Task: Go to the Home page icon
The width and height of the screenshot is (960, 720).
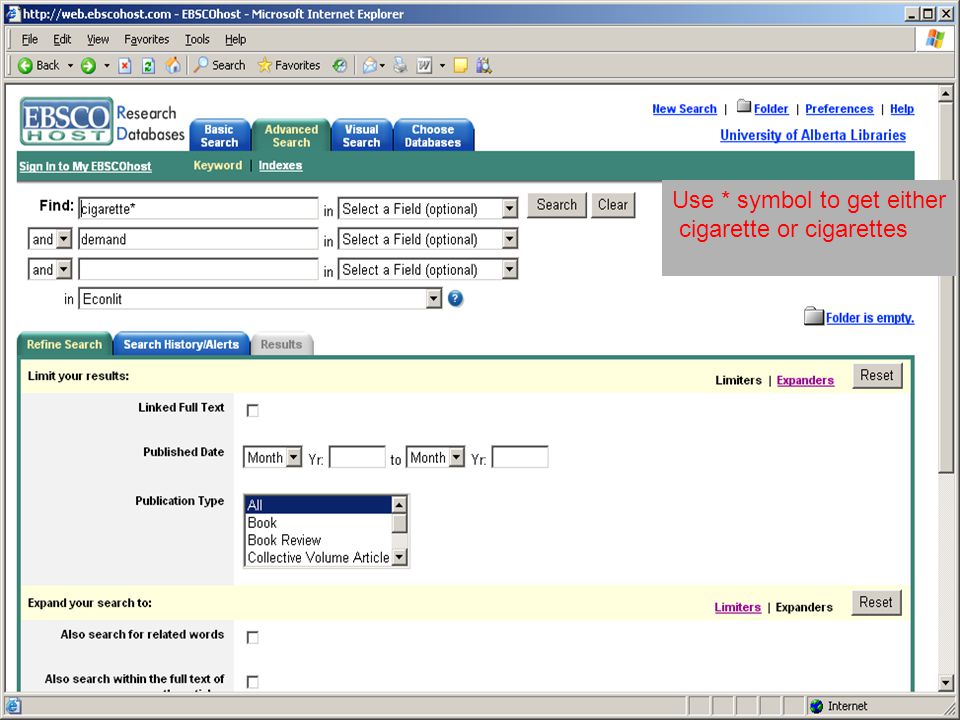Action: tap(173, 66)
